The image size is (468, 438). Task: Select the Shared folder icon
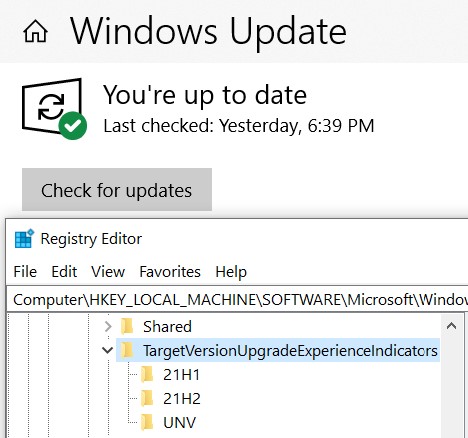pos(127,326)
